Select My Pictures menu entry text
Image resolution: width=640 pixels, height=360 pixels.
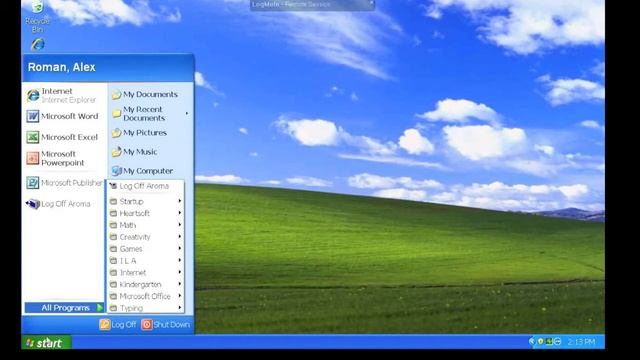145,133
